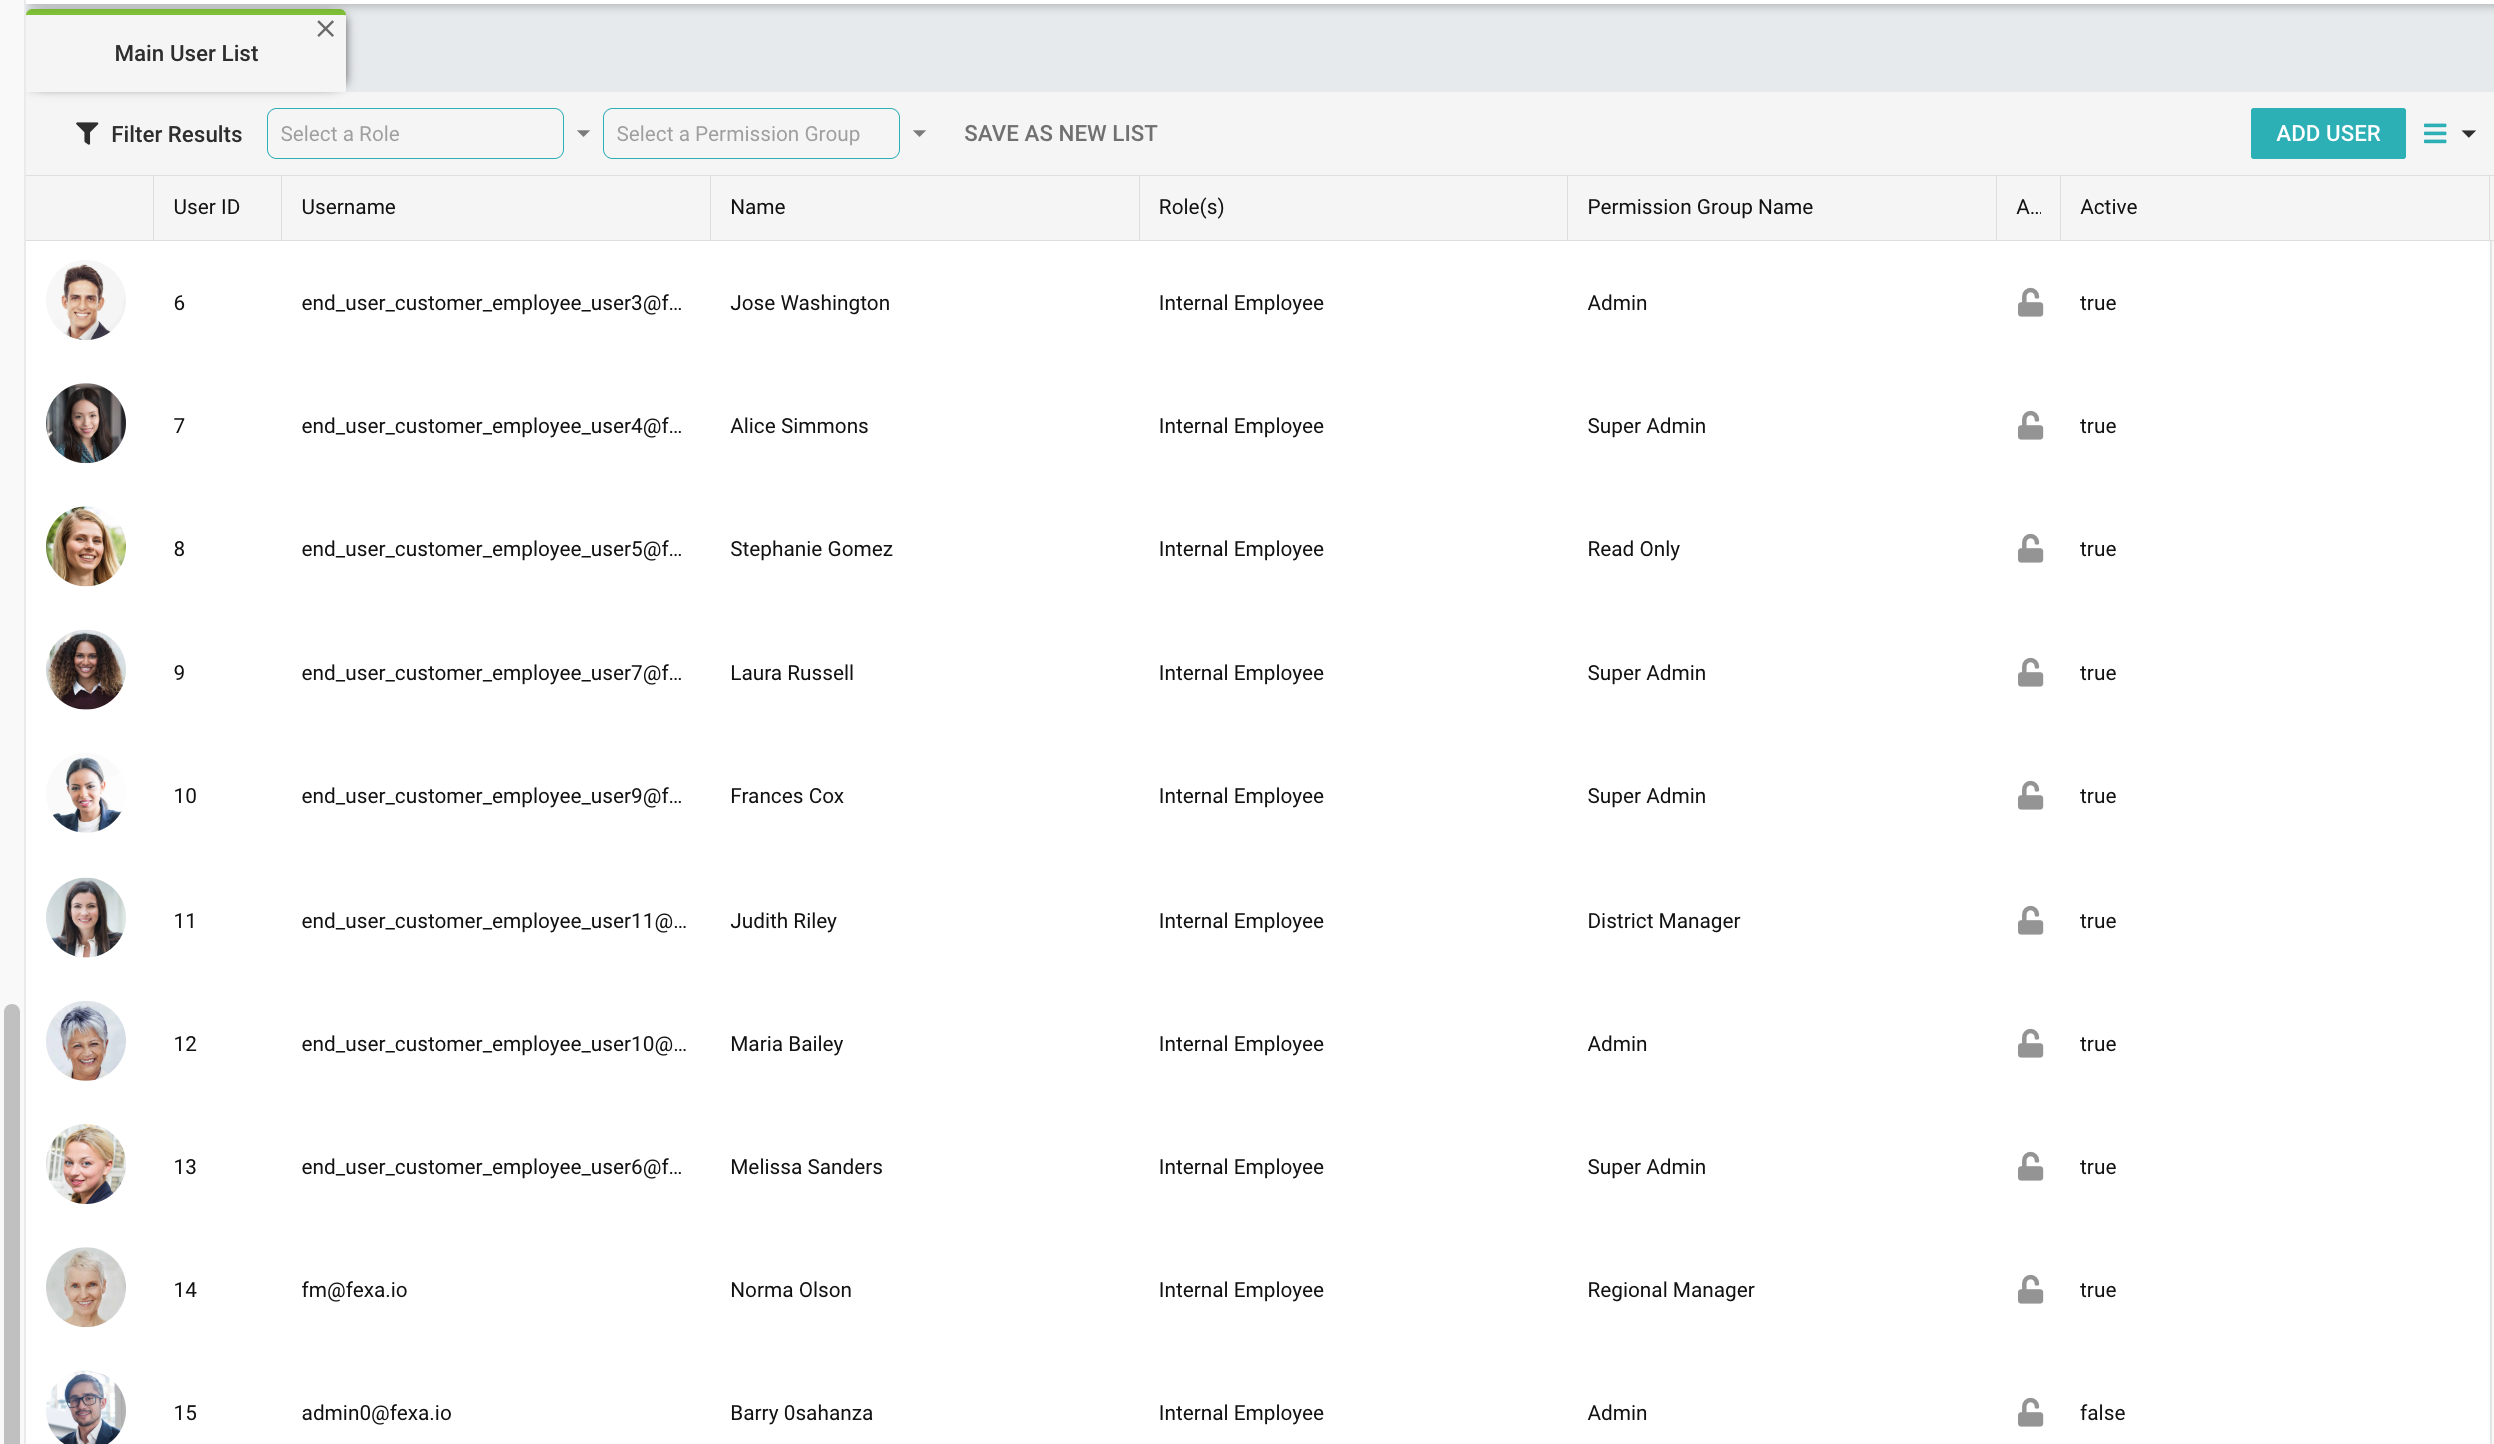2494x1444 pixels.
Task: Toggle account lock for Laura Russell
Action: tap(2030, 672)
